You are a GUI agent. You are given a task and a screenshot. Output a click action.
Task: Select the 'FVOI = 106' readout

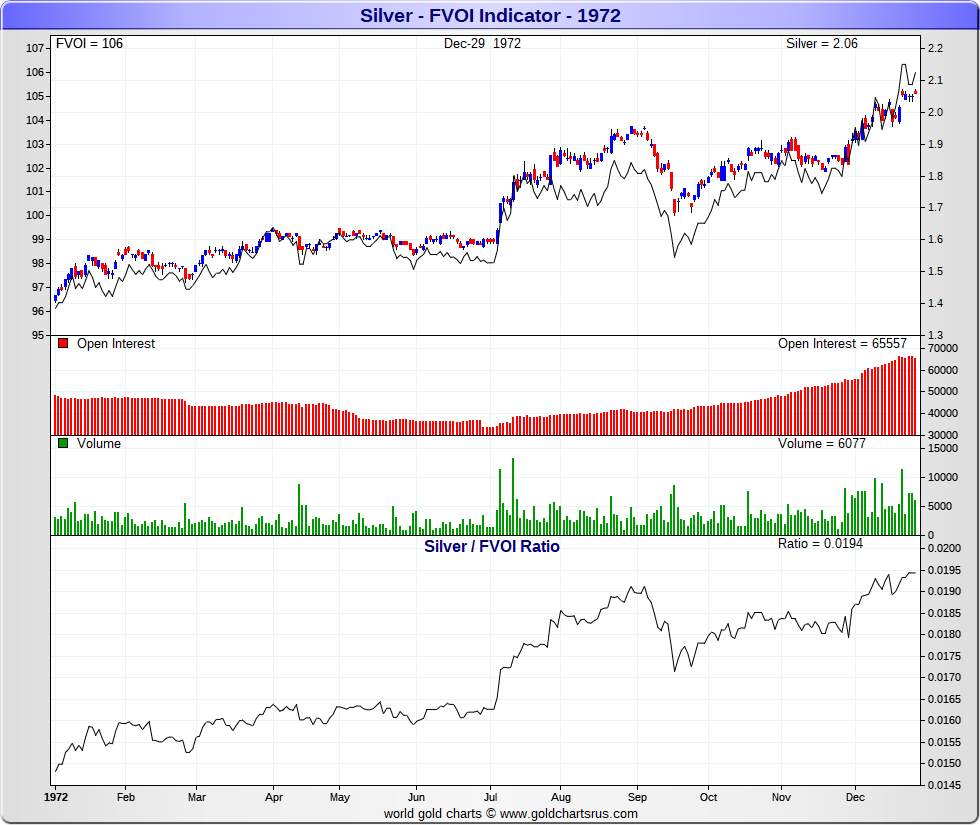coord(89,44)
